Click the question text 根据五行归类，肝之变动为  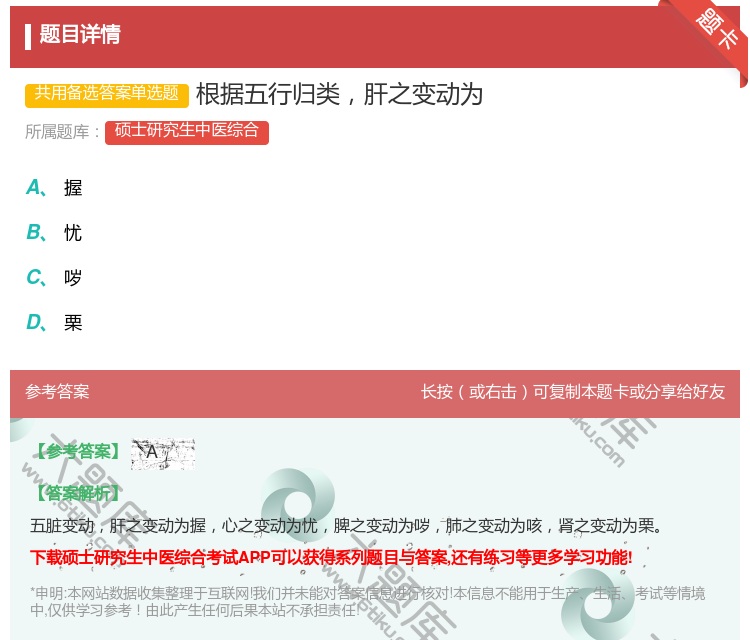tap(339, 94)
